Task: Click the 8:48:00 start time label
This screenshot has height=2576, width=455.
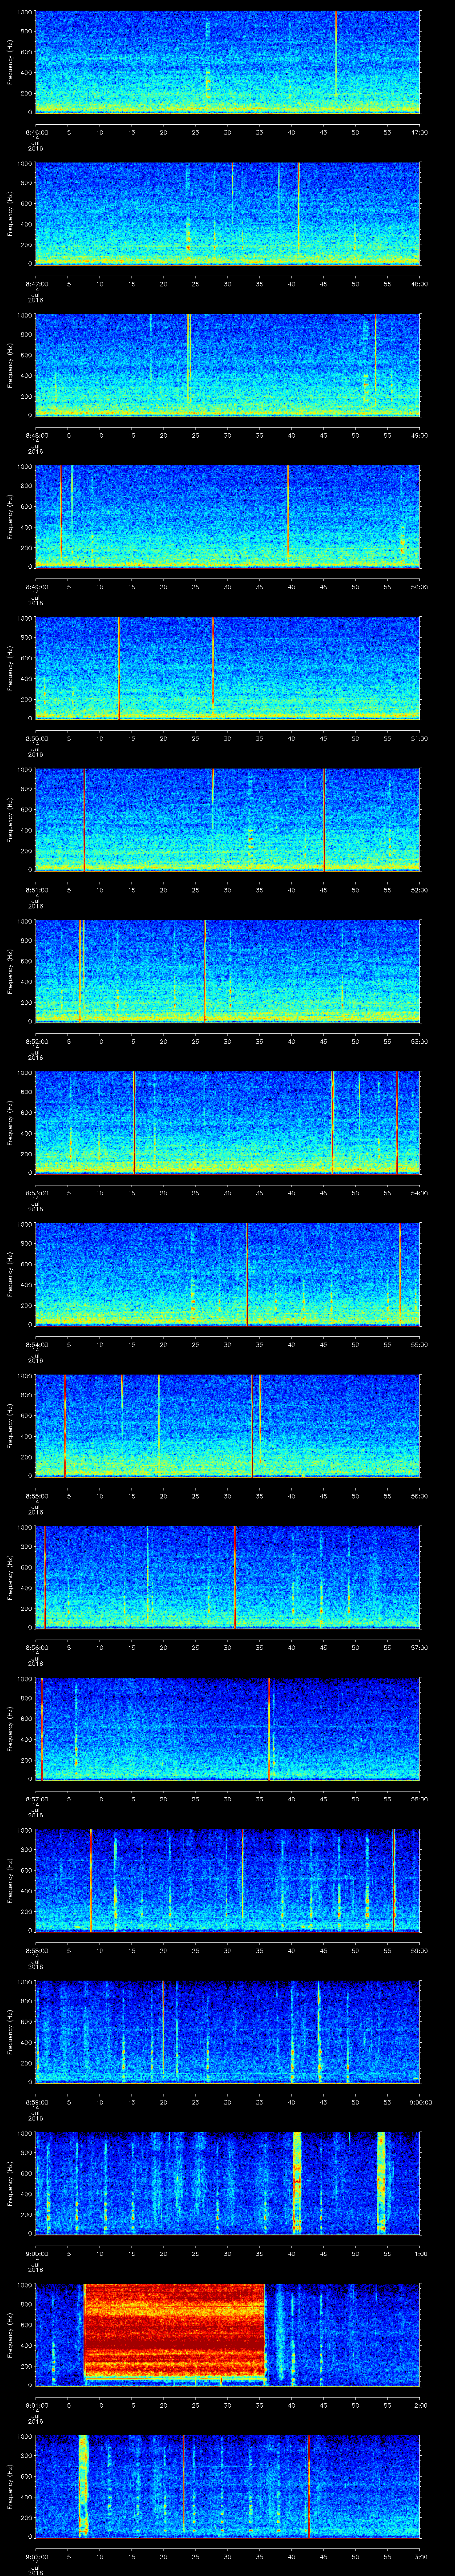Action: pyautogui.click(x=36, y=435)
